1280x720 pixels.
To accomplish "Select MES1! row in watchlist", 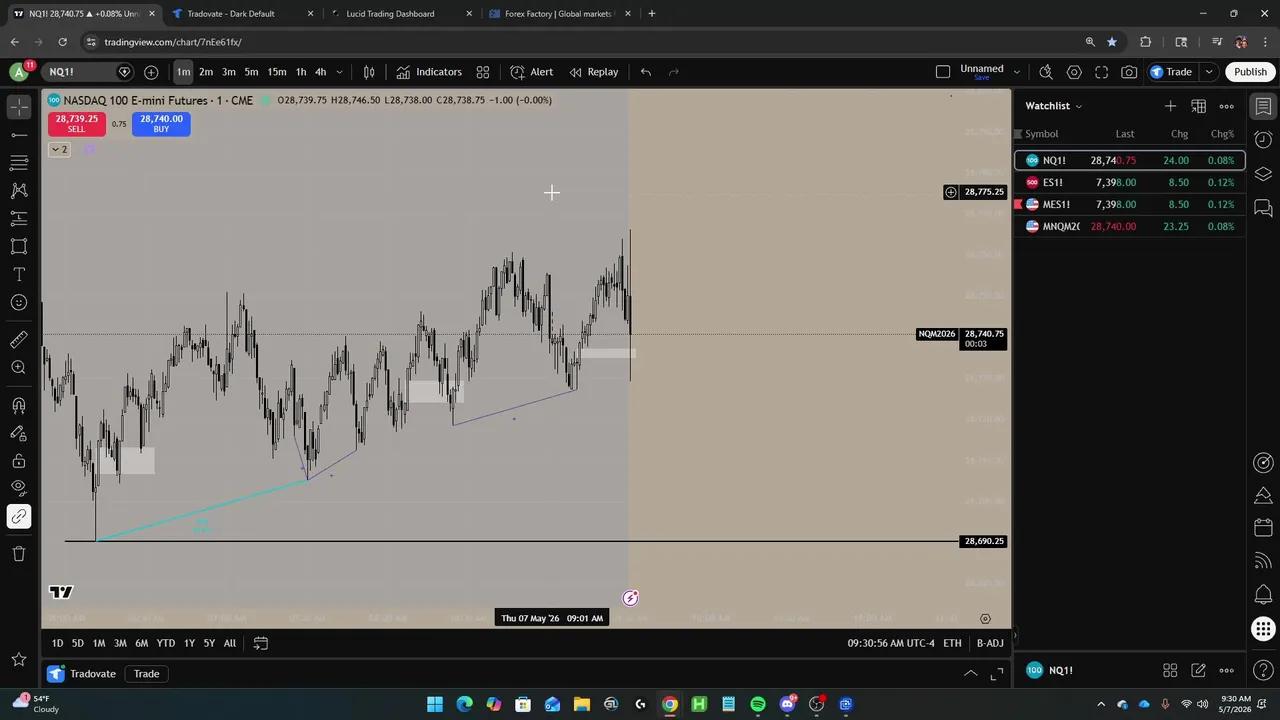I will (x=1130, y=205).
